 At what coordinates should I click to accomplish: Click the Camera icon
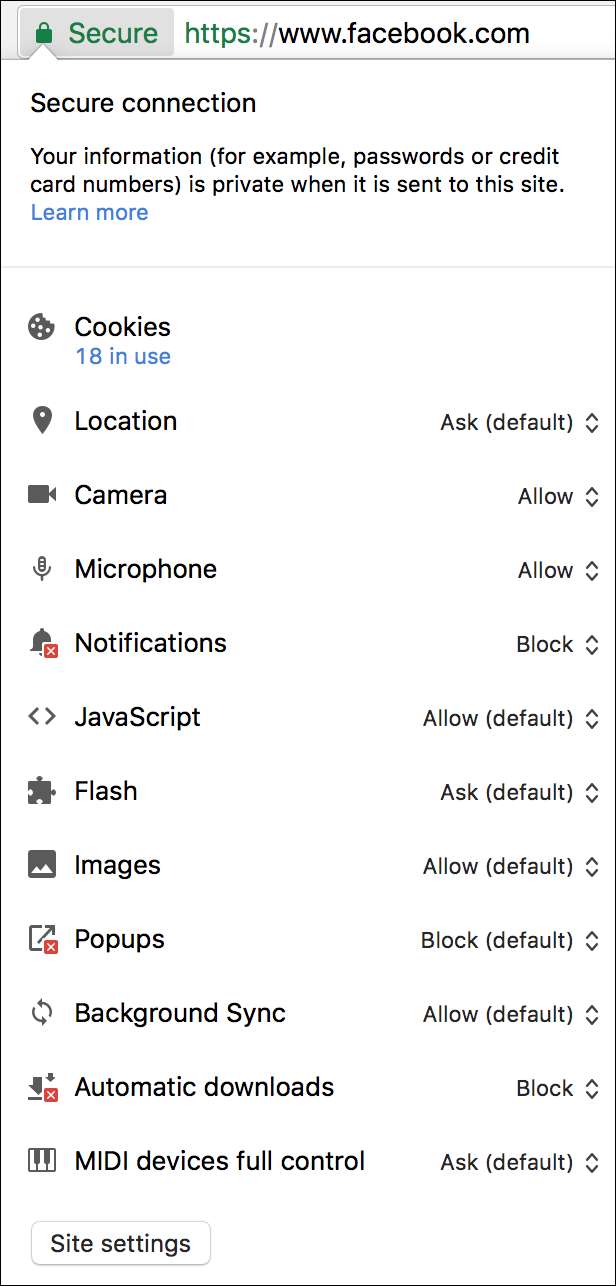42,495
